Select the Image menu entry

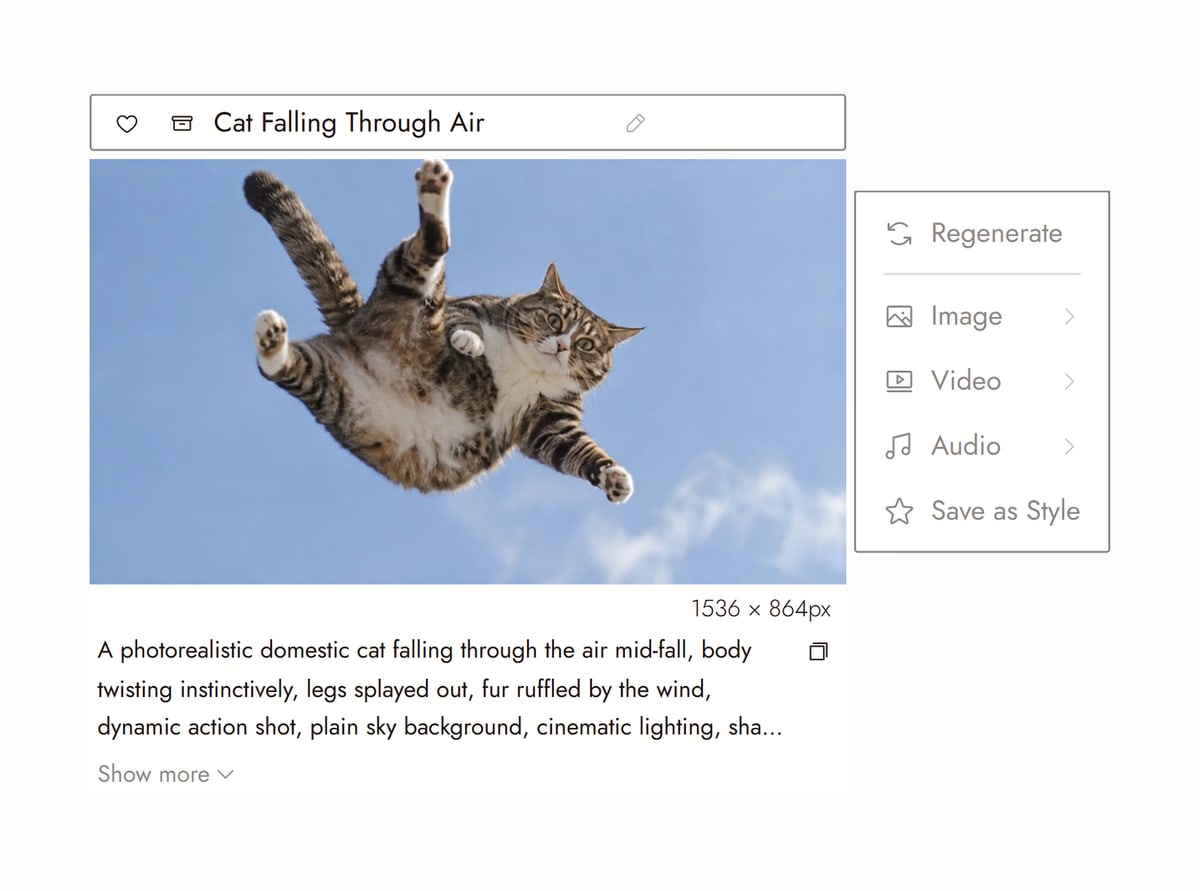pyautogui.click(x=982, y=317)
